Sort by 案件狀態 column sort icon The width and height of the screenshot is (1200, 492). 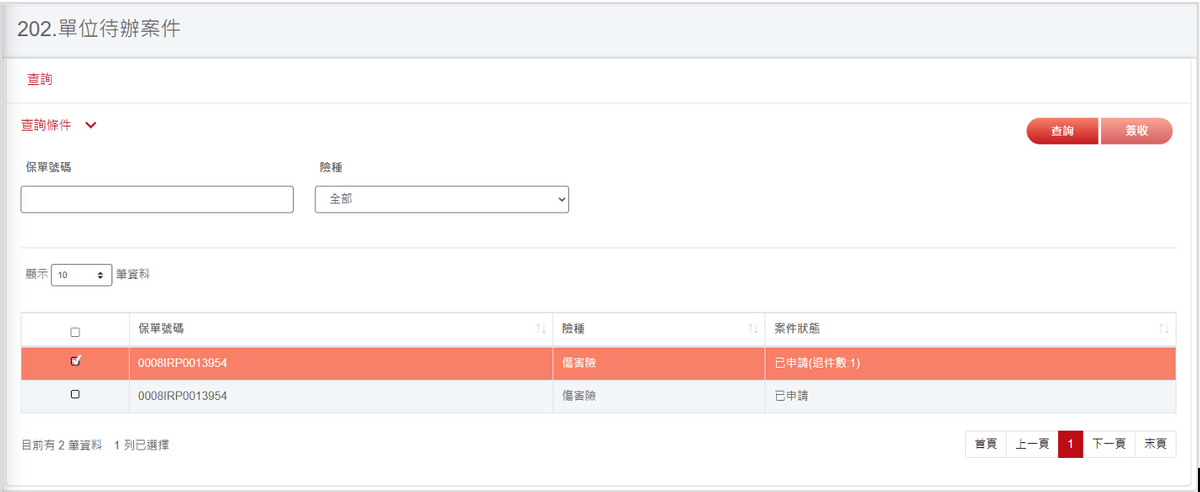click(x=1164, y=329)
